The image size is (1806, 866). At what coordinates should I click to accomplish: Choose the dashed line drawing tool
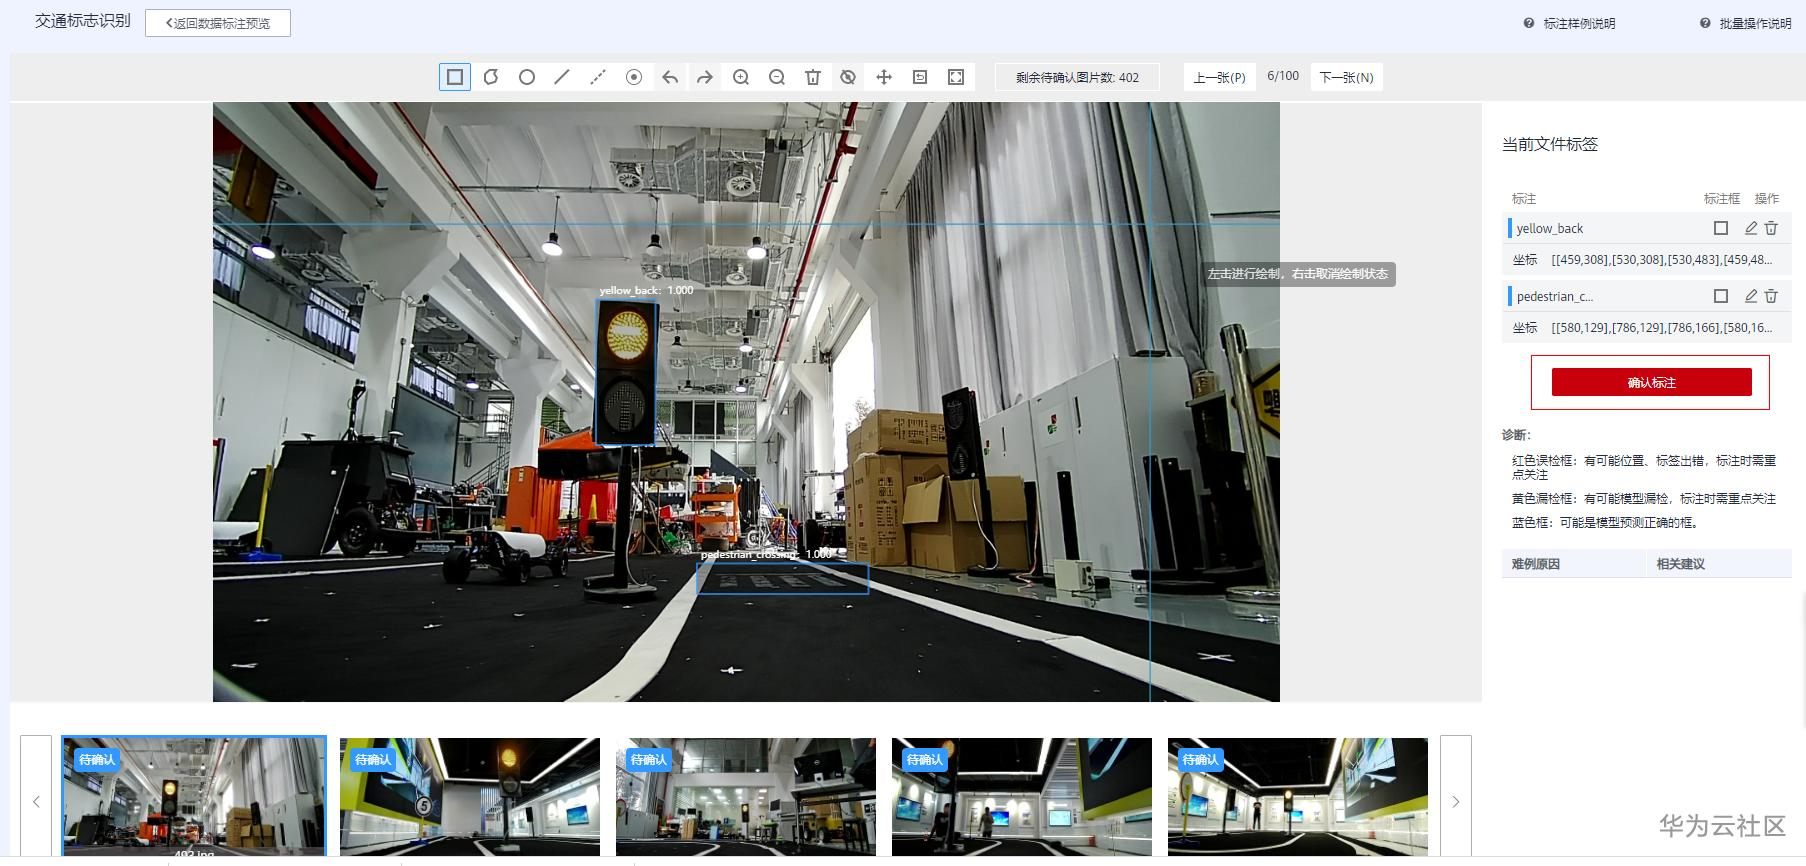pyautogui.click(x=598, y=77)
